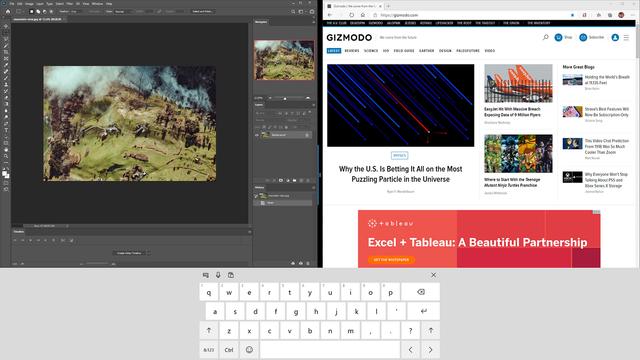Open the Timeline panel options menu

249,232
